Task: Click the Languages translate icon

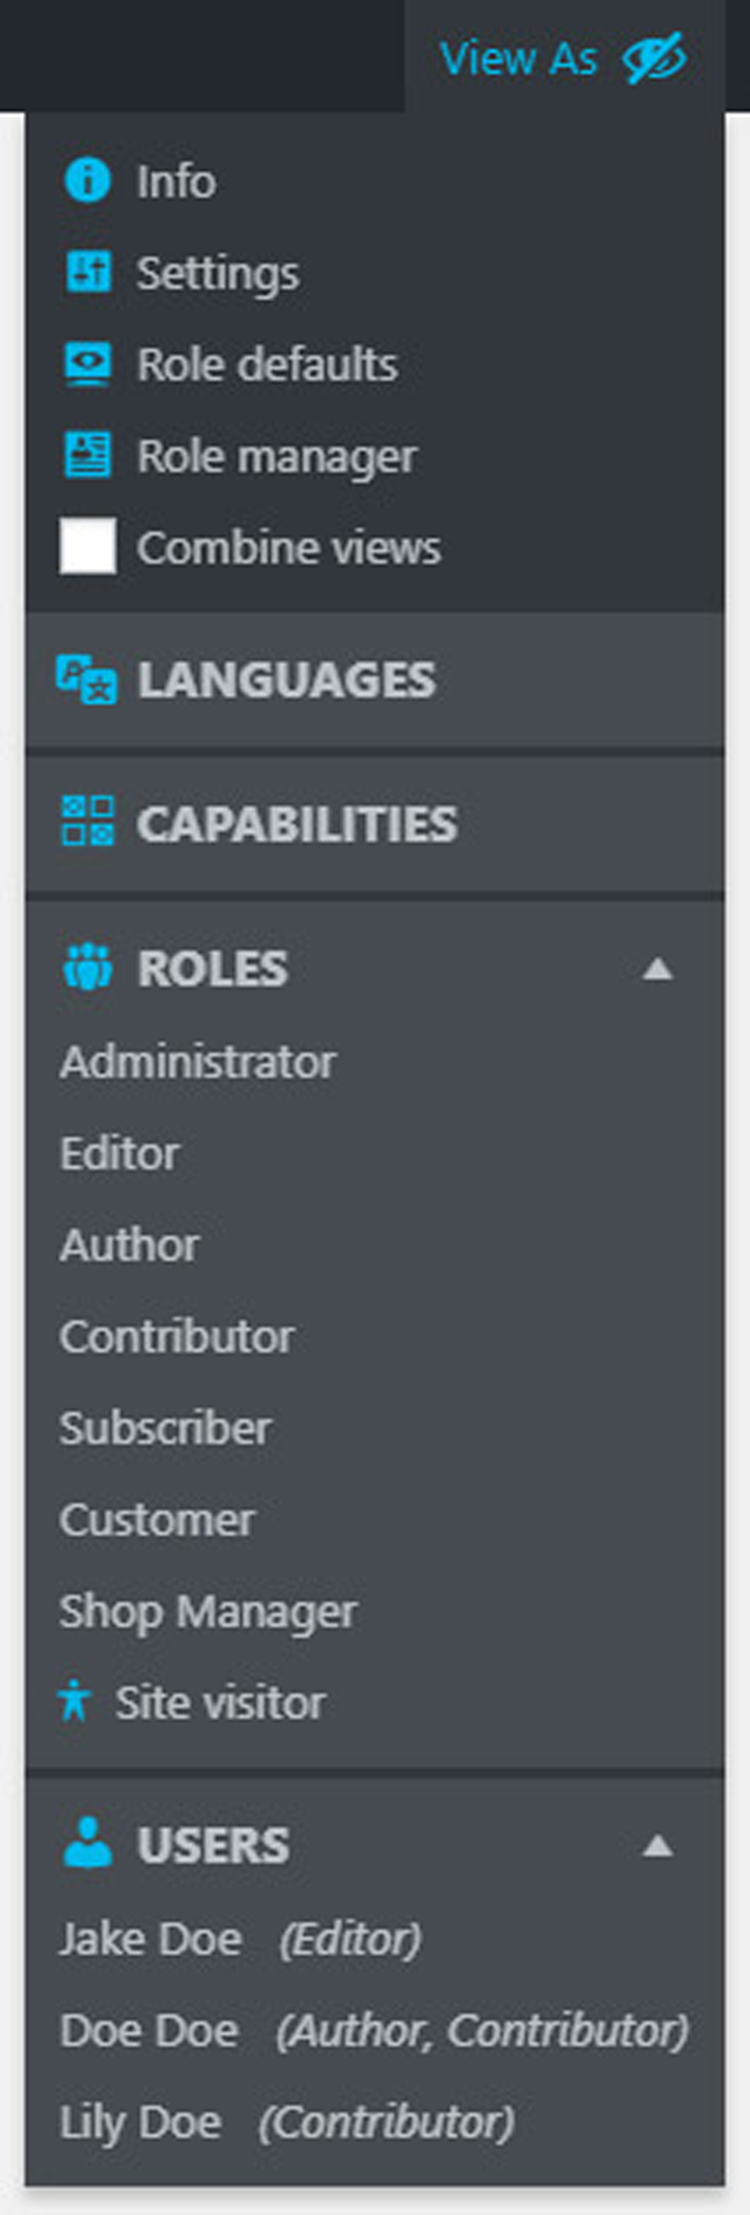Action: (86, 680)
